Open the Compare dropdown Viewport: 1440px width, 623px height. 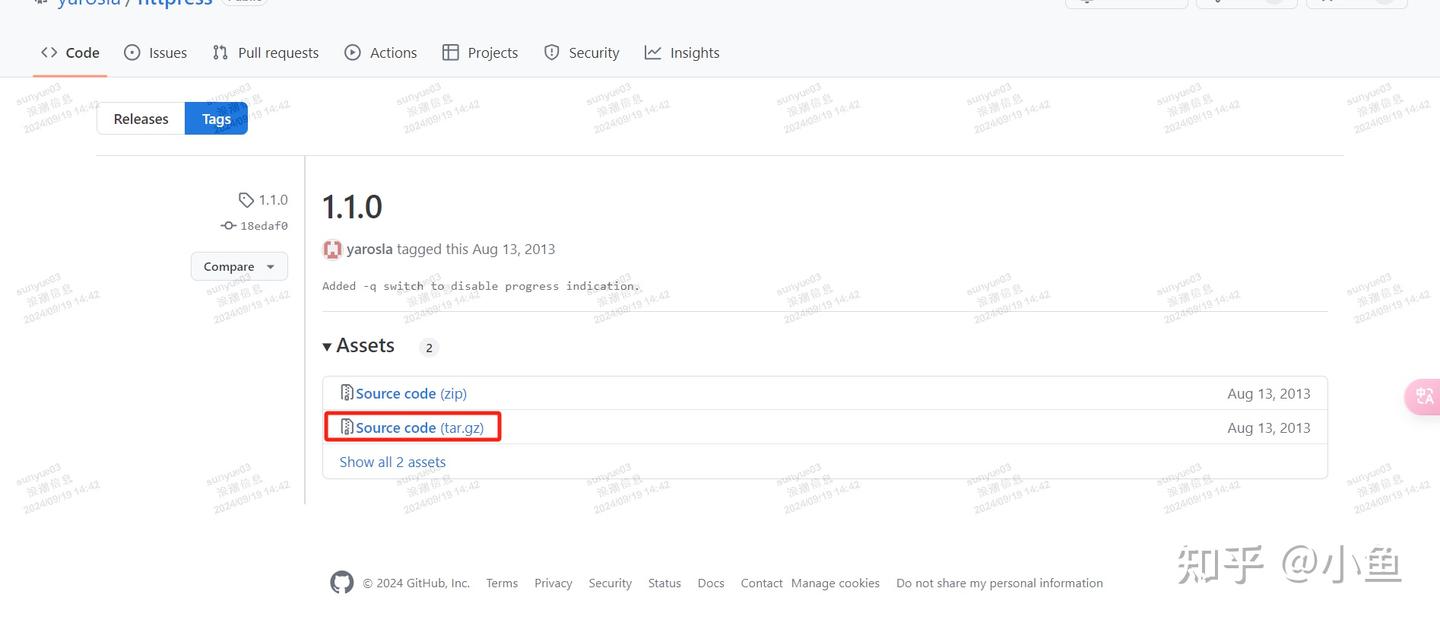tap(239, 267)
